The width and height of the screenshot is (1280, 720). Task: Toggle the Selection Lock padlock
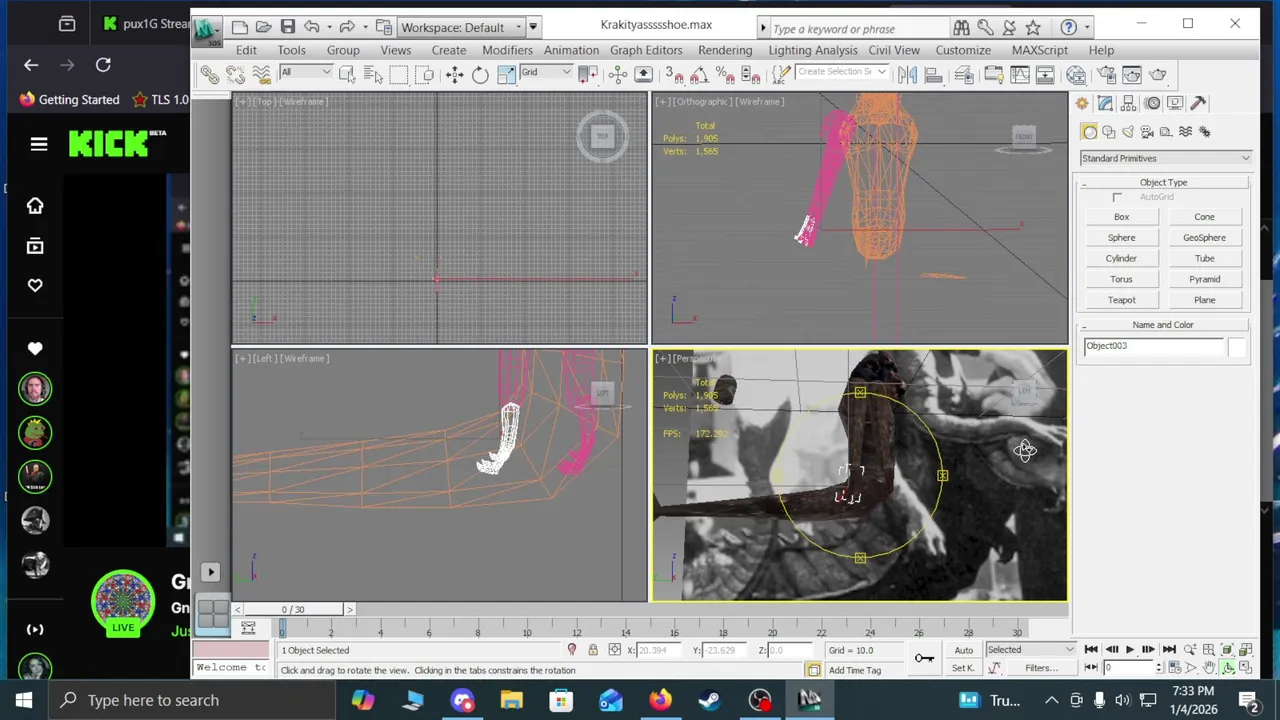(x=592, y=650)
